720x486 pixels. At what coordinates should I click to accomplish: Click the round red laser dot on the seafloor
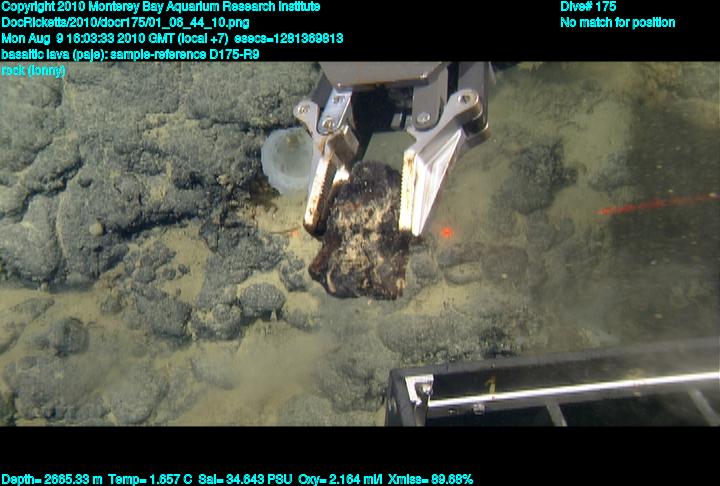[445, 232]
